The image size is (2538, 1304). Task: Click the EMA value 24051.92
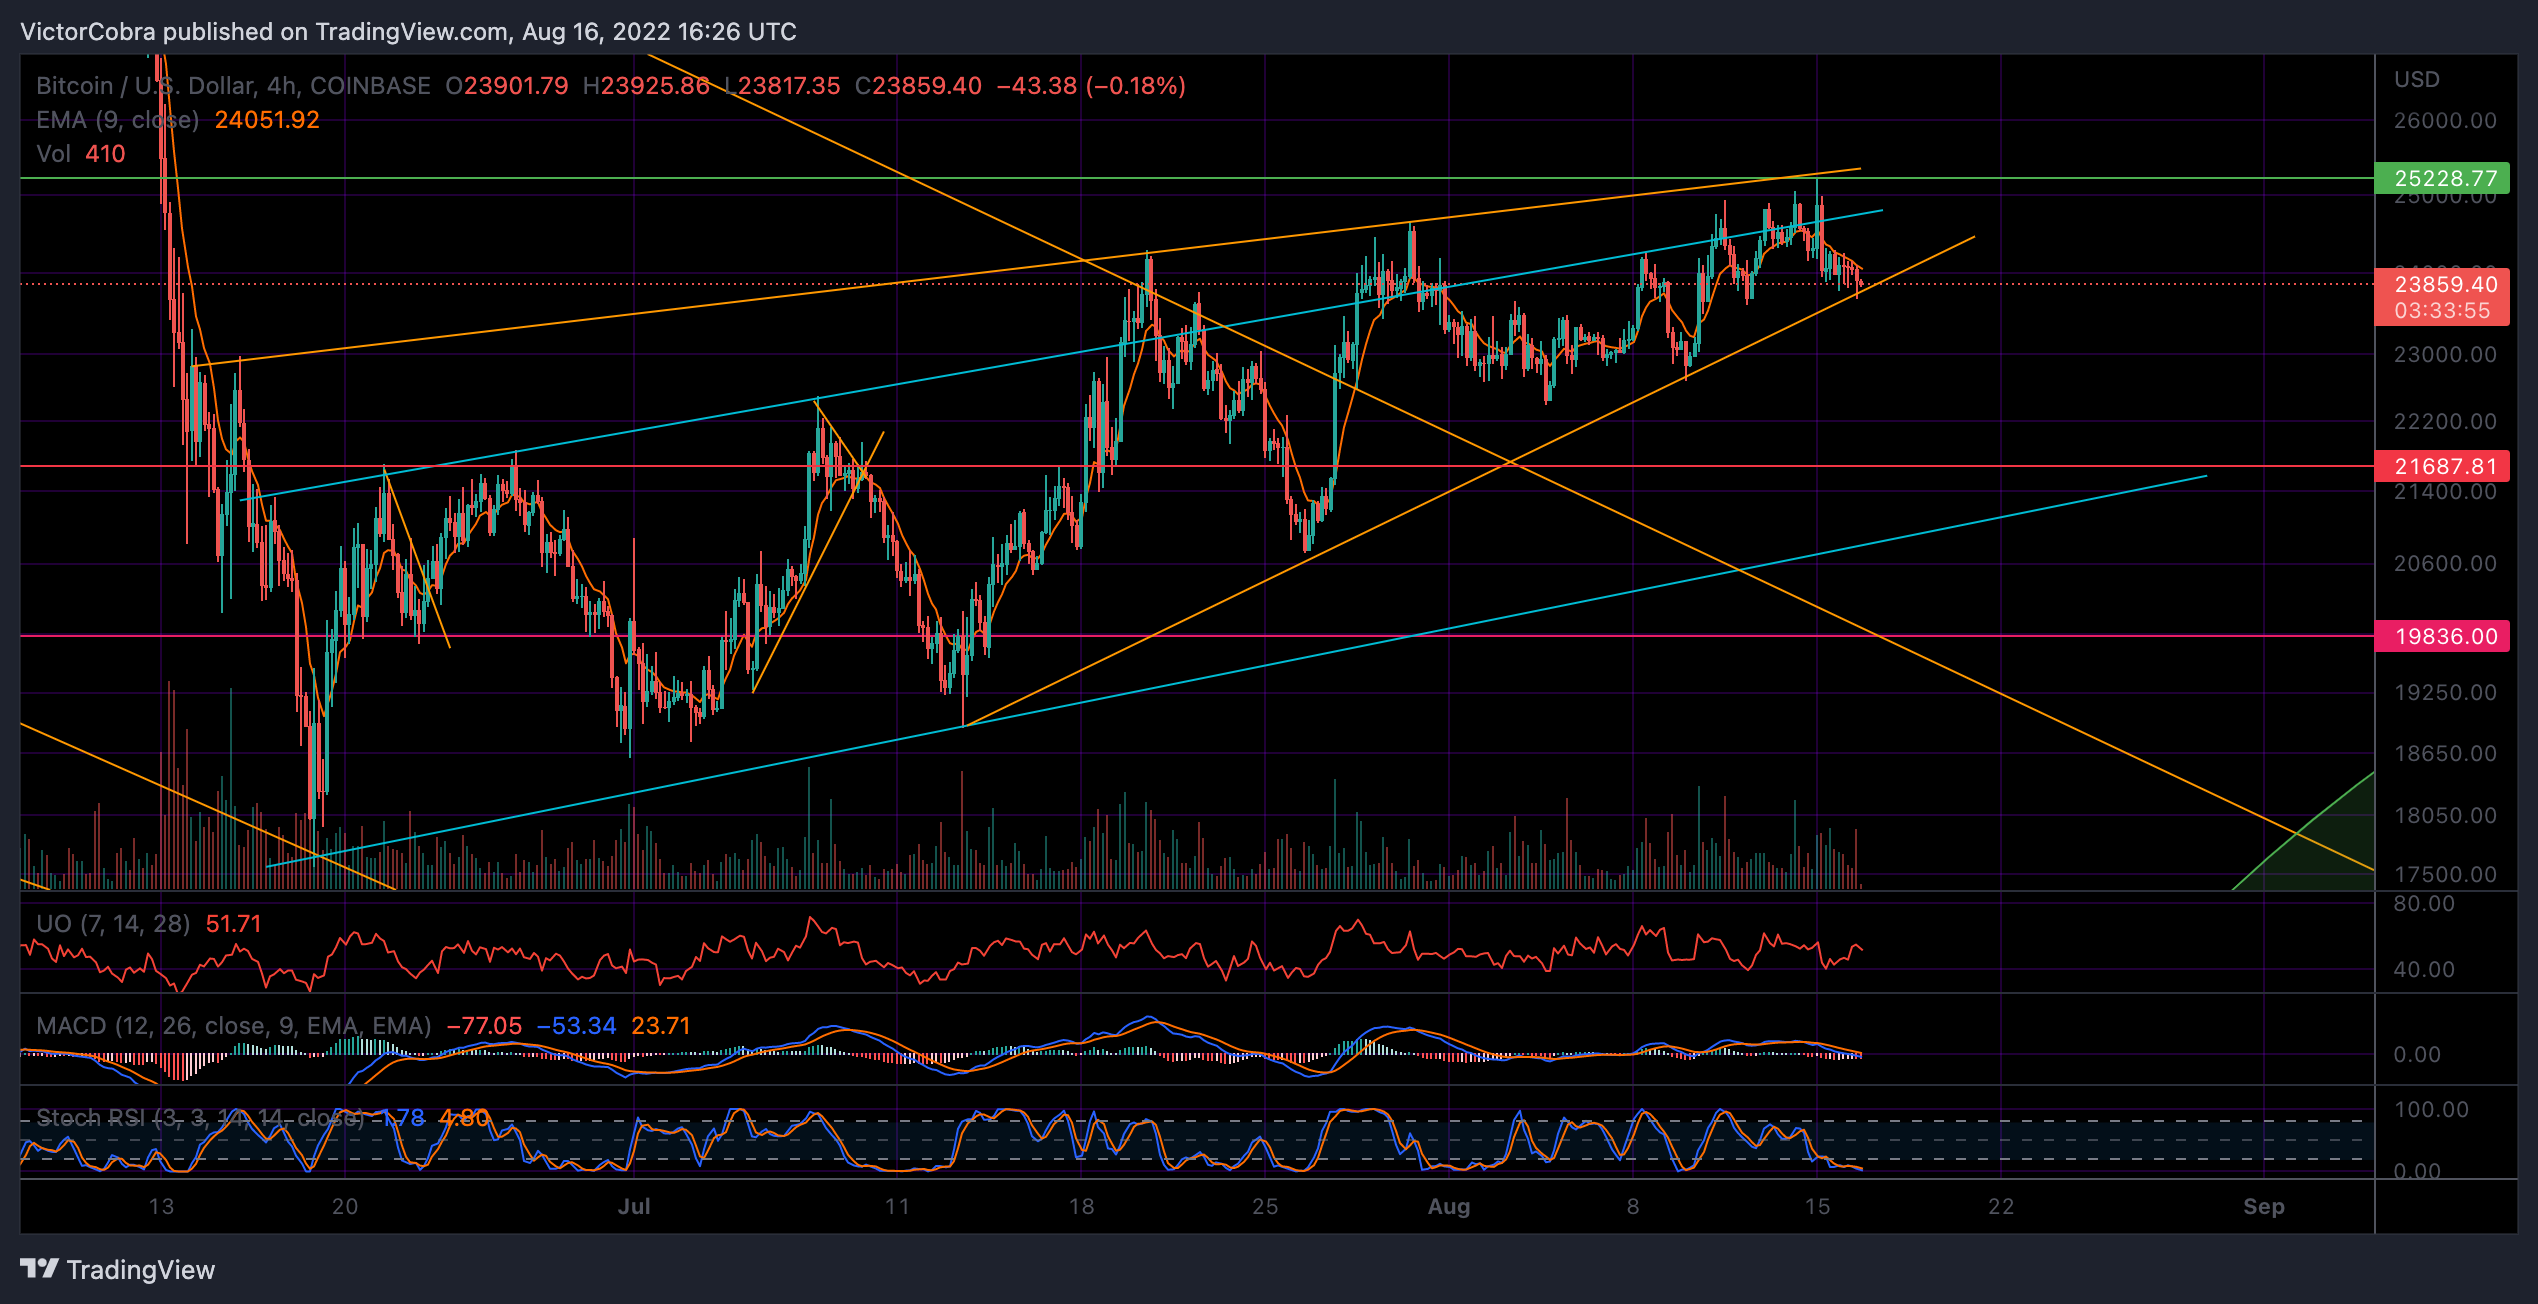[267, 120]
